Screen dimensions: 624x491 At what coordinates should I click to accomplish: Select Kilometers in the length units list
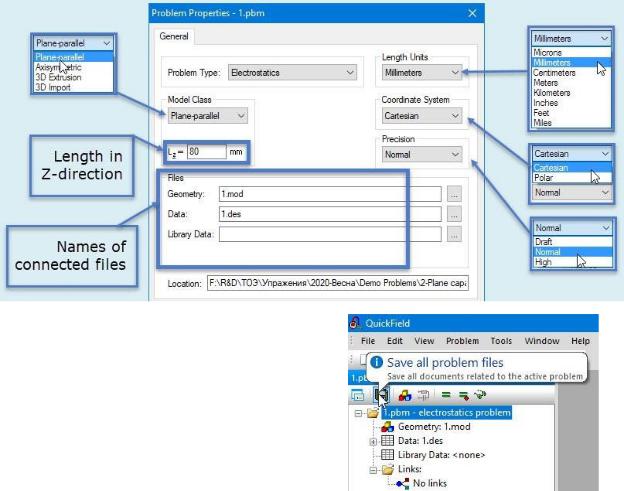click(x=571, y=93)
